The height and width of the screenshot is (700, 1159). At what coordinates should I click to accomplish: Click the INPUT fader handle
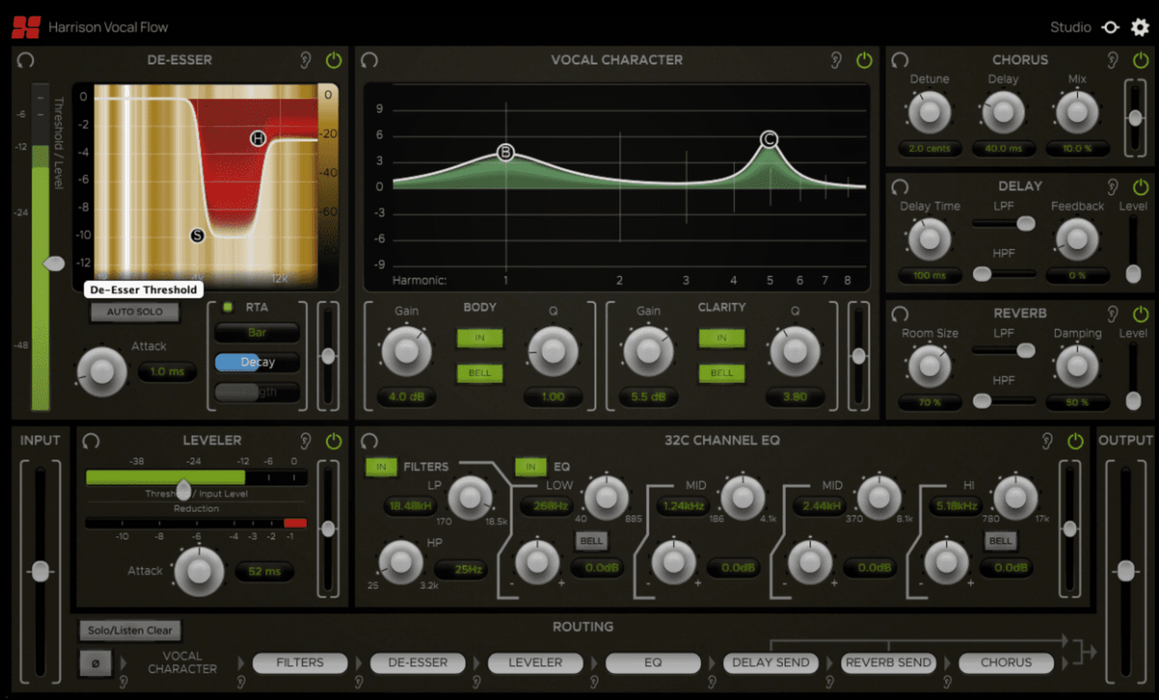point(40,571)
